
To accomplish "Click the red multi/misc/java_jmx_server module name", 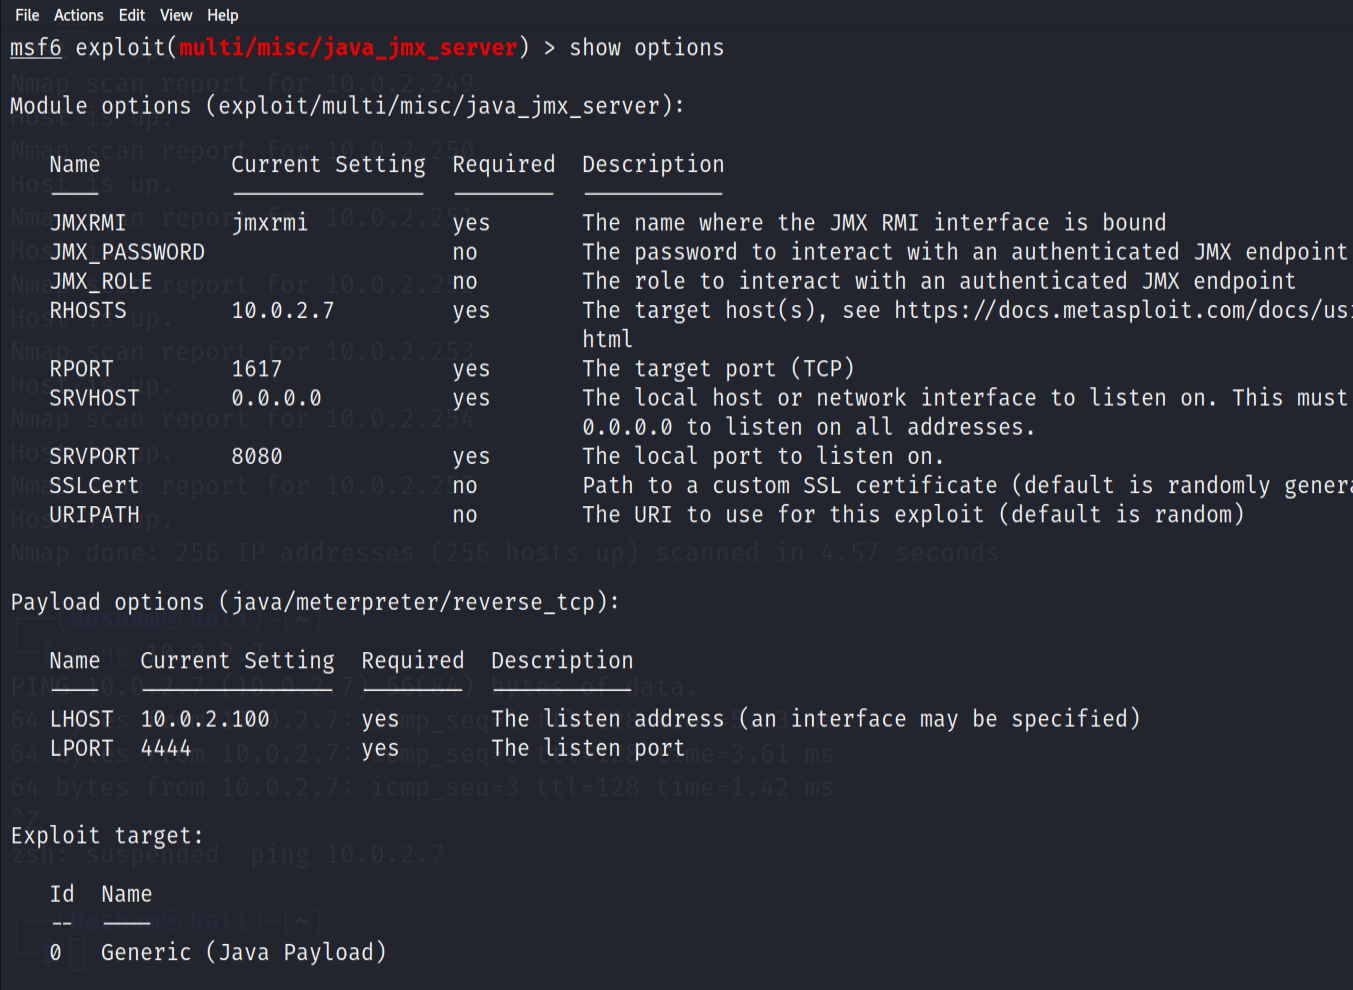I will click(348, 48).
